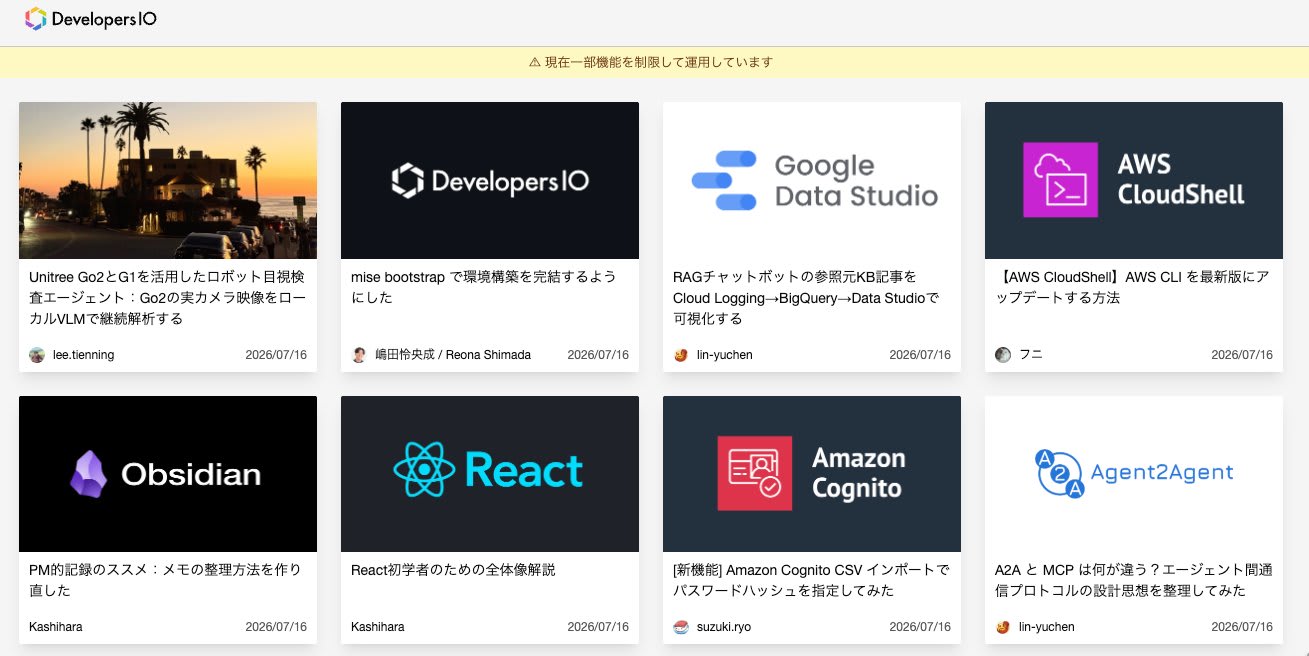The height and width of the screenshot is (656, 1309).
Task: Open the Amazon Cognito thumbnail
Action: [812, 474]
